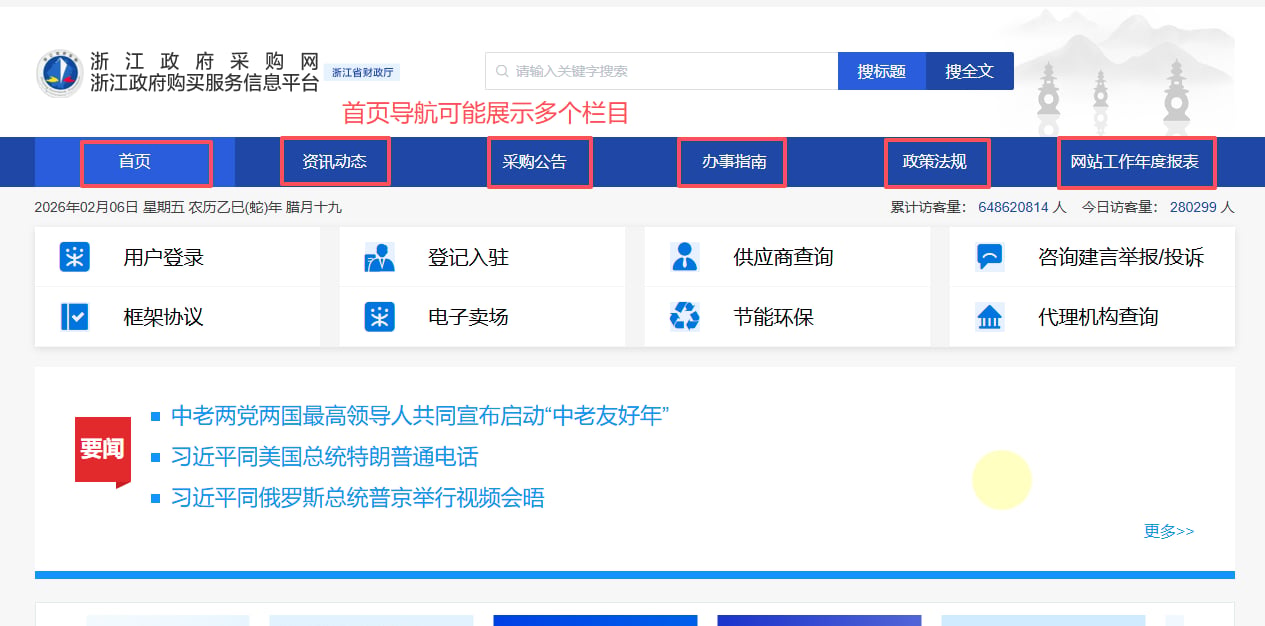Click the 浙江省财政厅 tag
Screen dimensions: 1265x626
(362, 72)
